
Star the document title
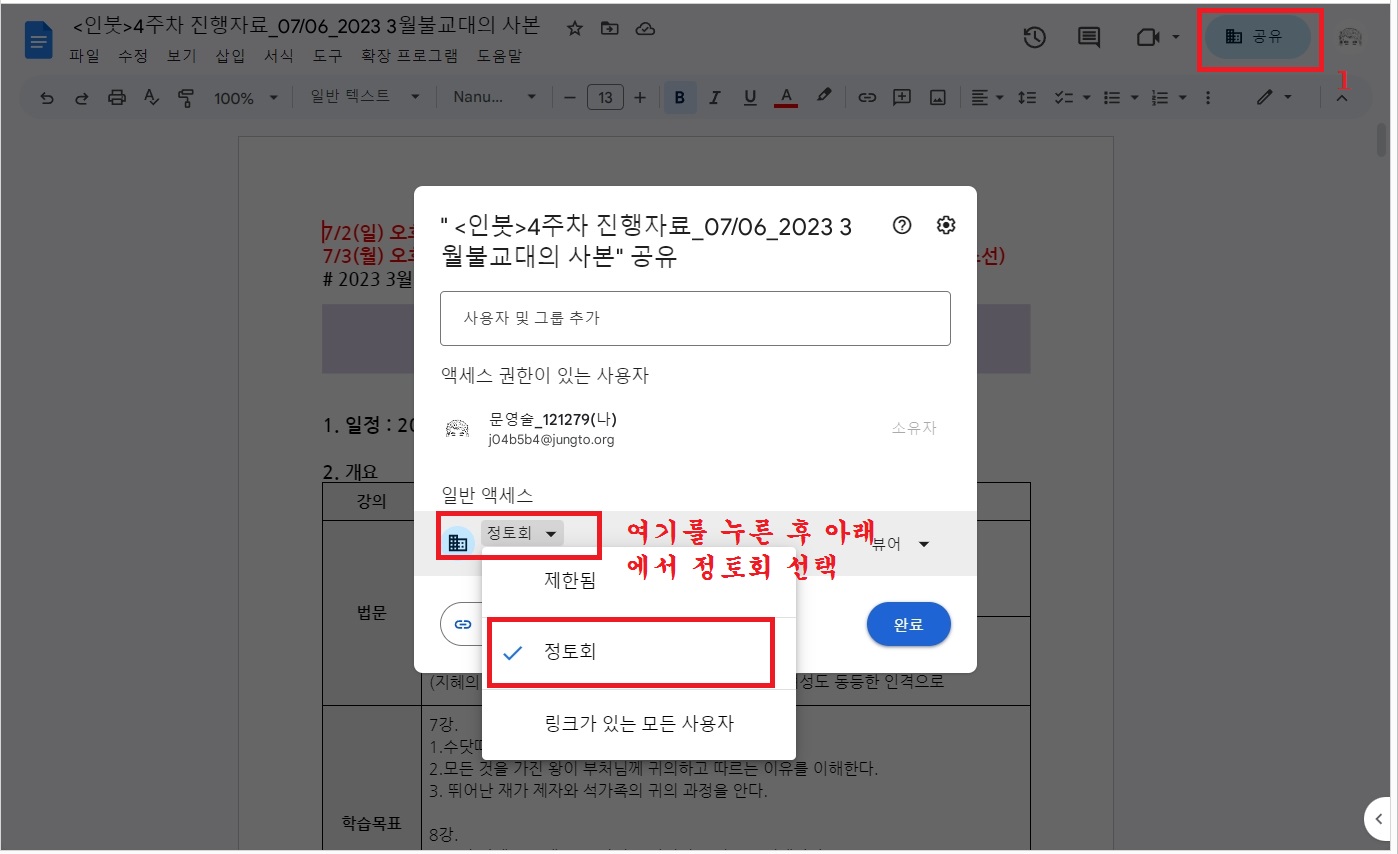[574, 29]
